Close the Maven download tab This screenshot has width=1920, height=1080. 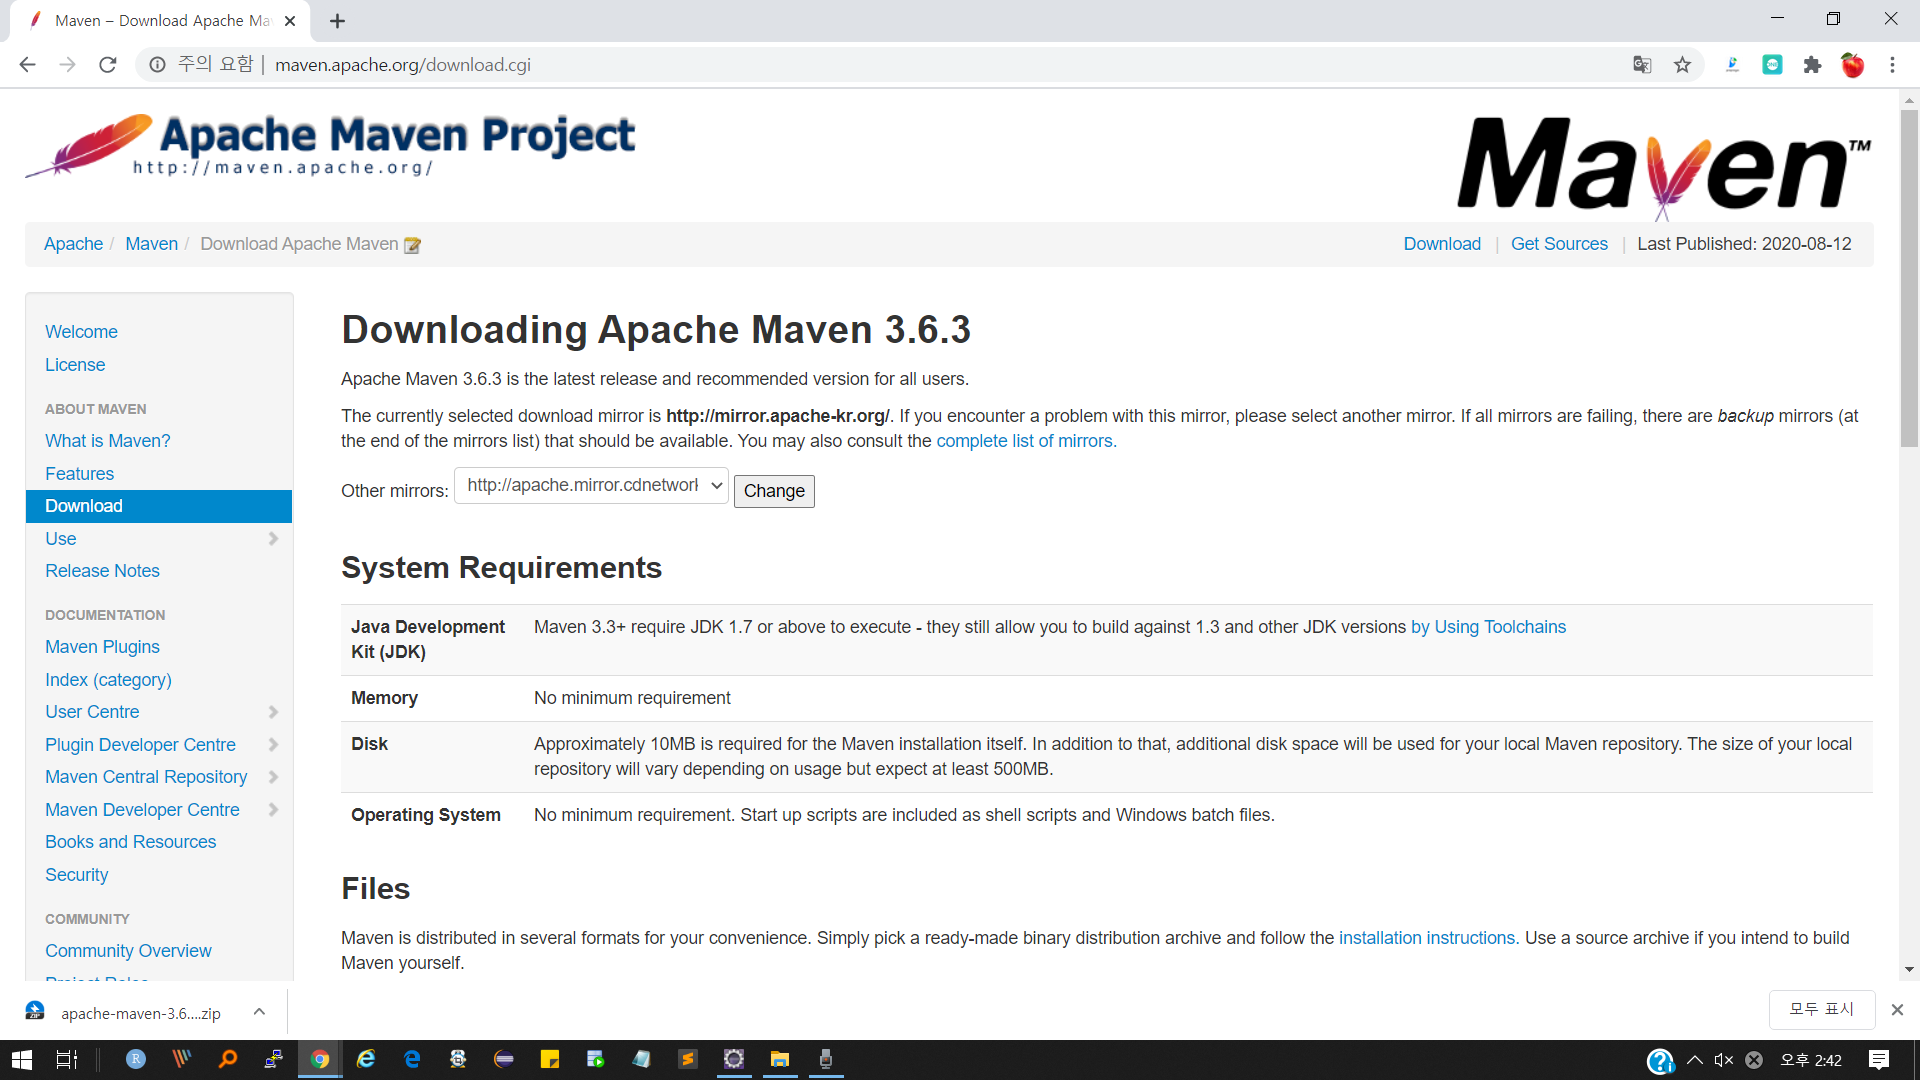click(290, 21)
